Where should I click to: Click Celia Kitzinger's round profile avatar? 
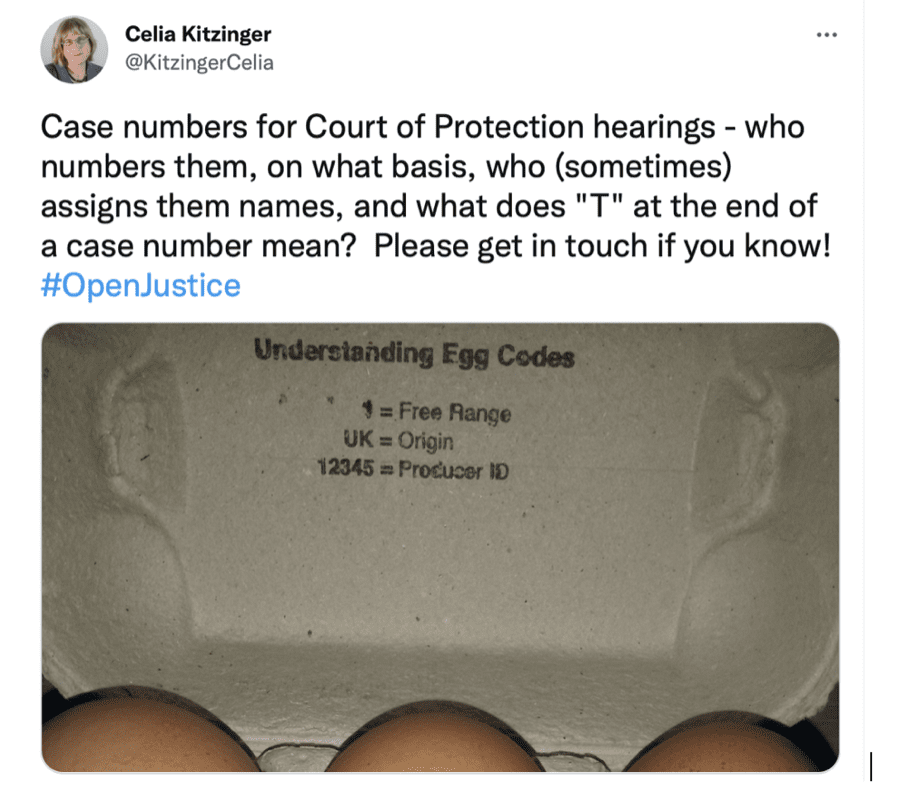[74, 50]
